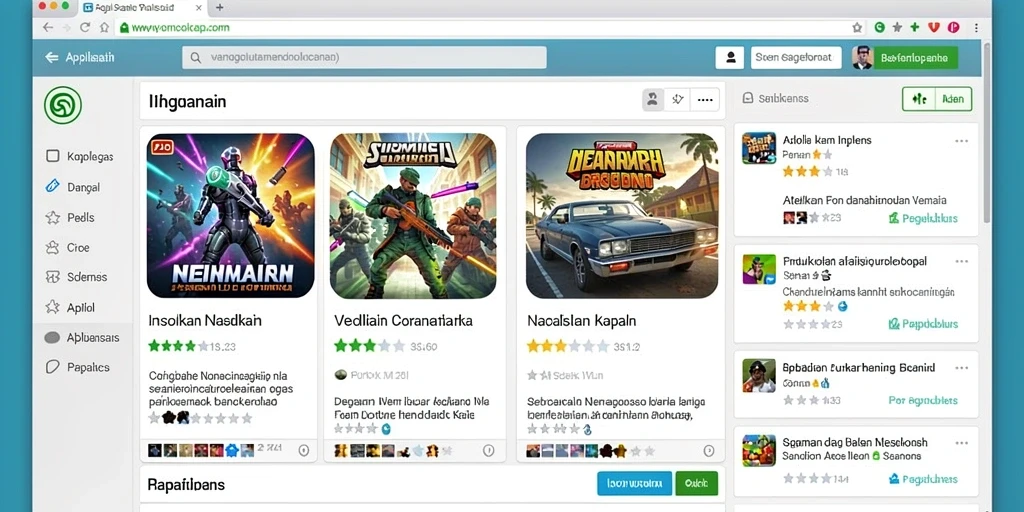Click the green spiral app logo
This screenshot has width=1024, height=512.
click(x=63, y=105)
